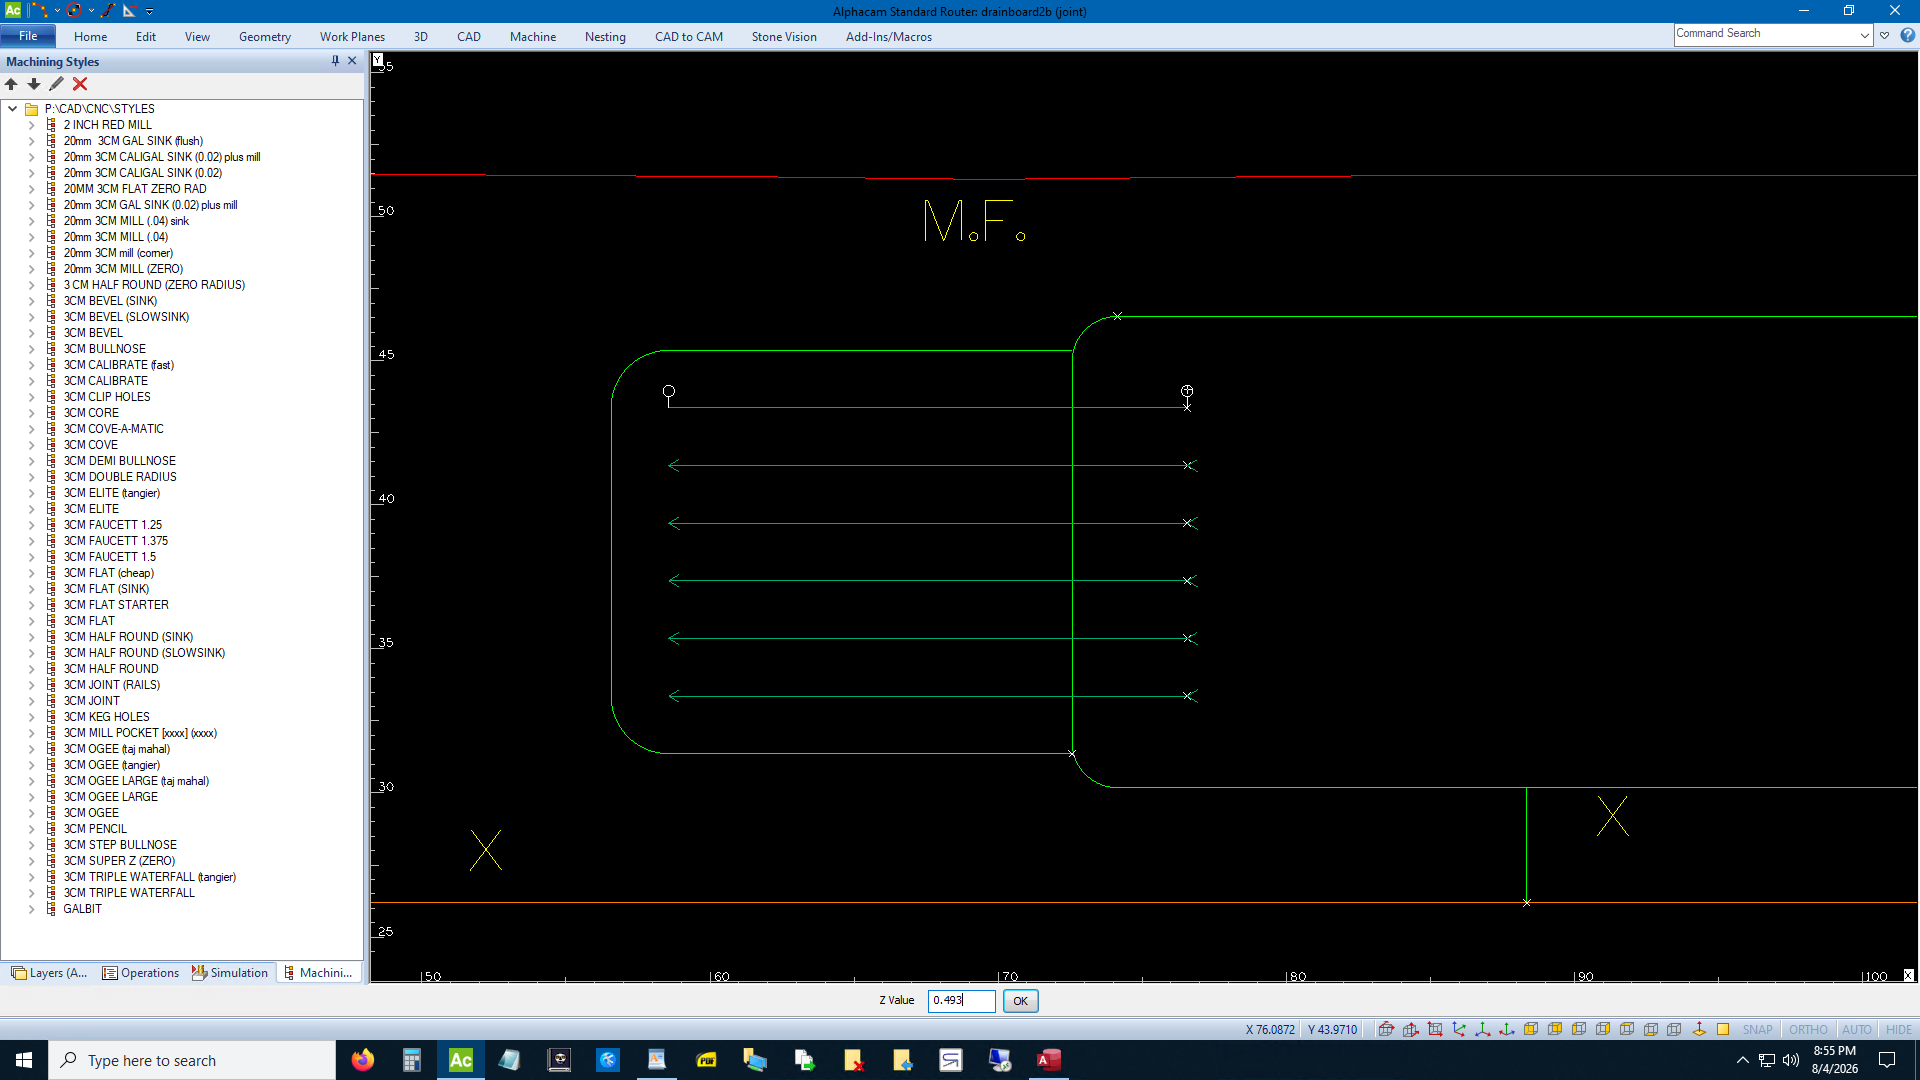Toggle SNAP mode in status bar
This screenshot has height=1080, width=1920.
pos(1757,1029)
